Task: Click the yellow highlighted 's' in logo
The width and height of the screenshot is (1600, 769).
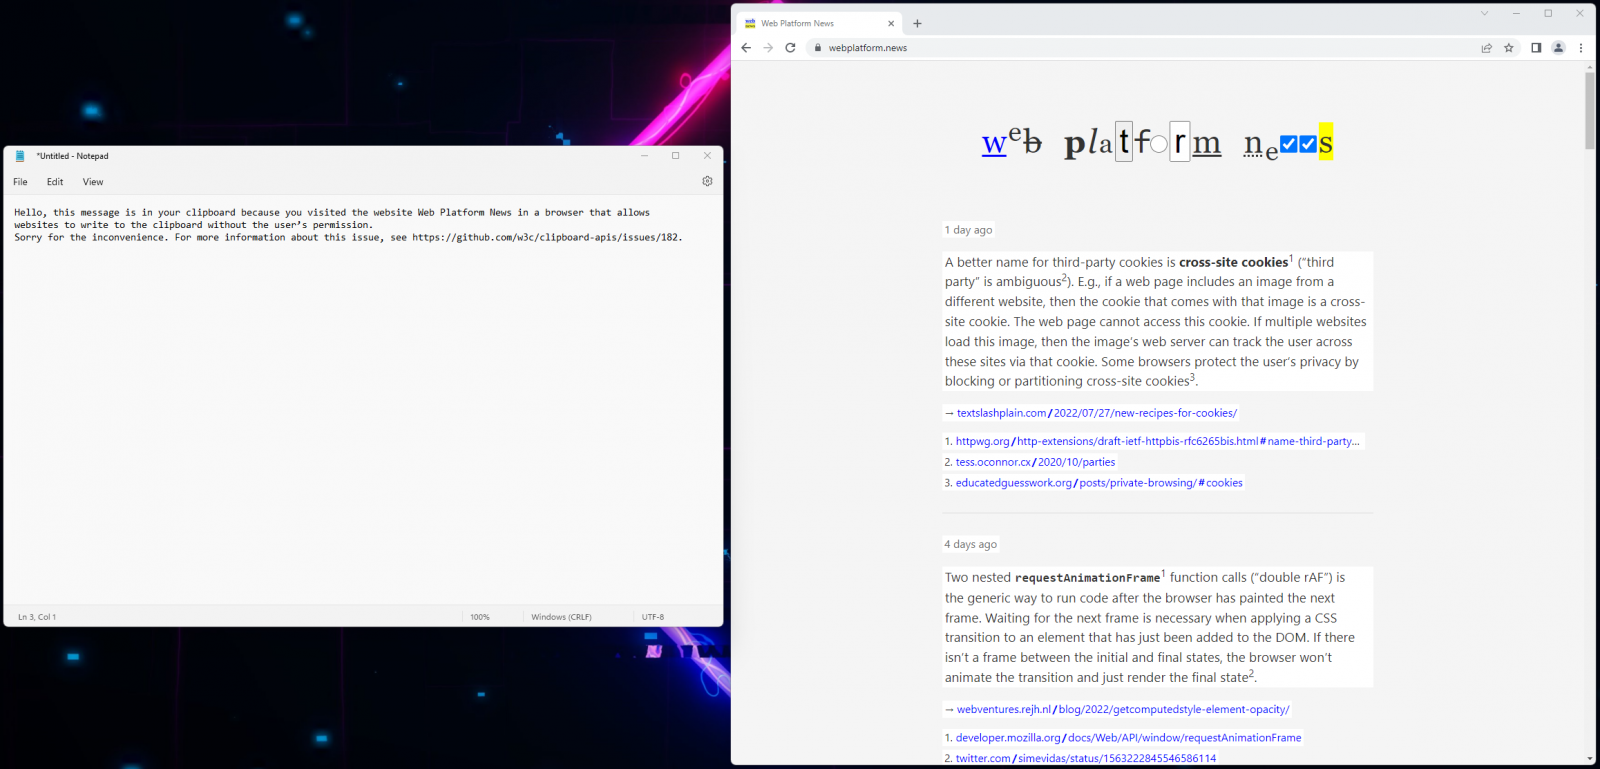Action: (1326, 142)
